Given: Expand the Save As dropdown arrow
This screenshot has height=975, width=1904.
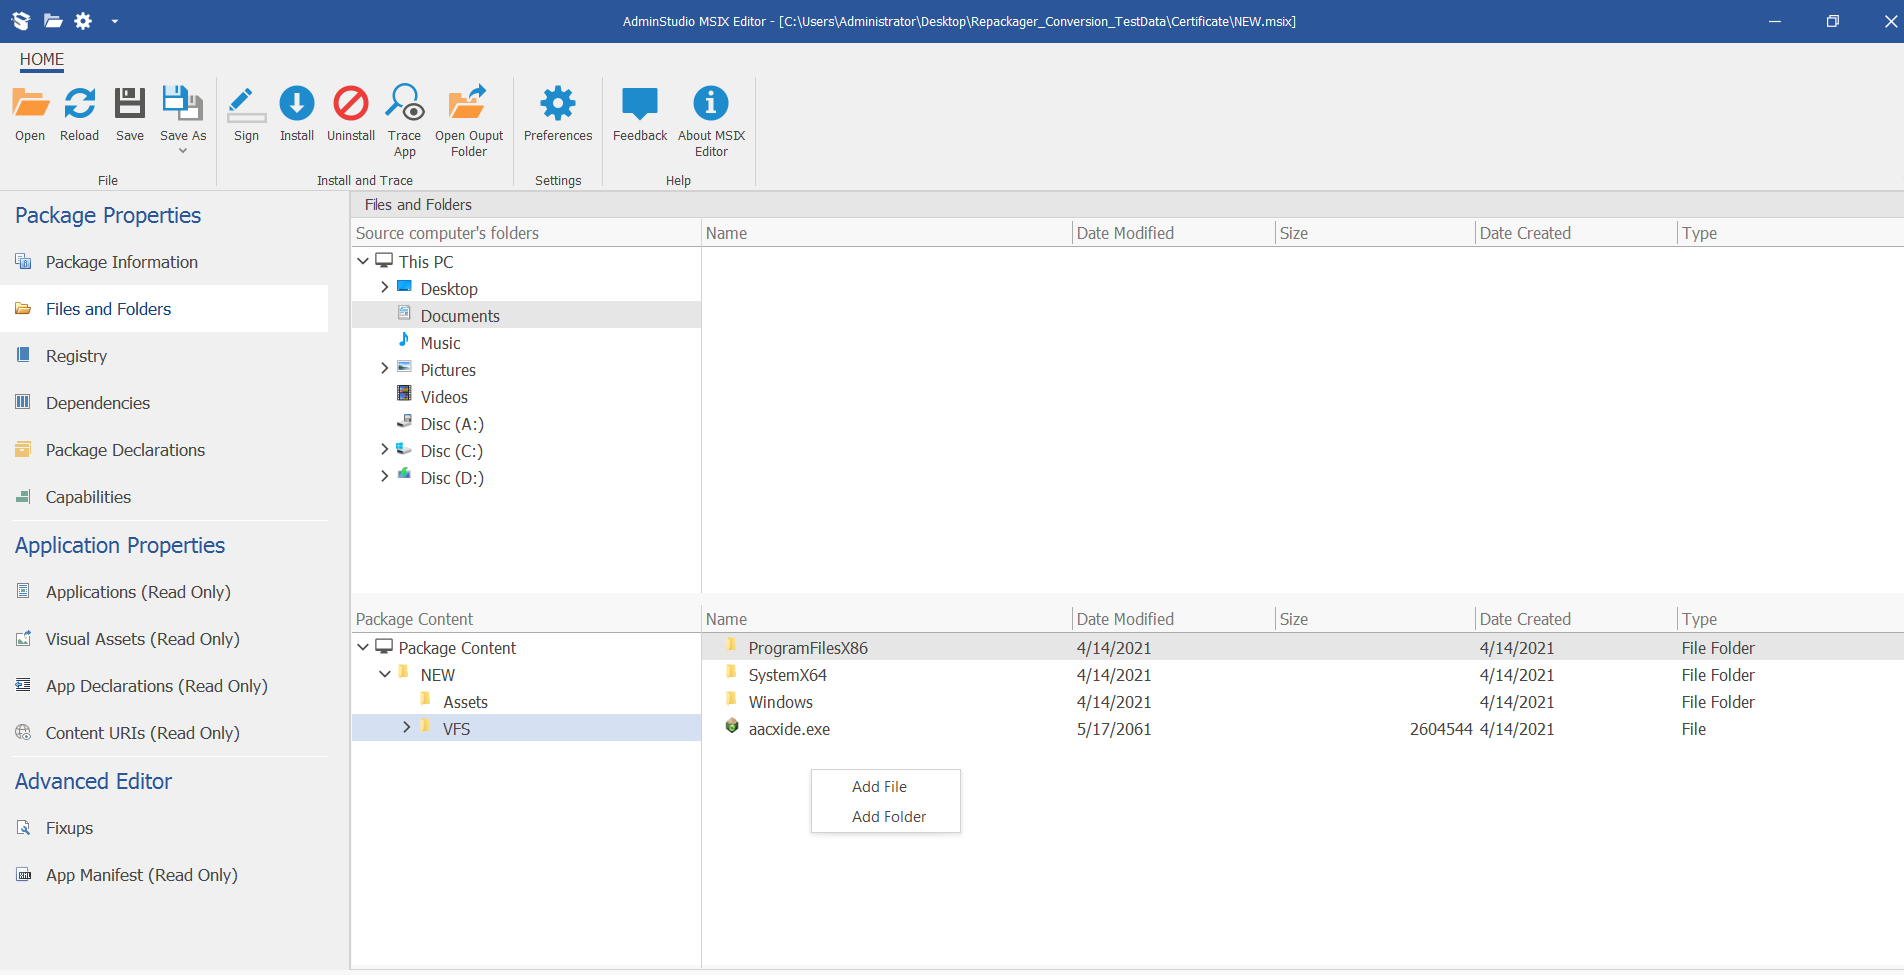Looking at the screenshot, I should tap(182, 149).
